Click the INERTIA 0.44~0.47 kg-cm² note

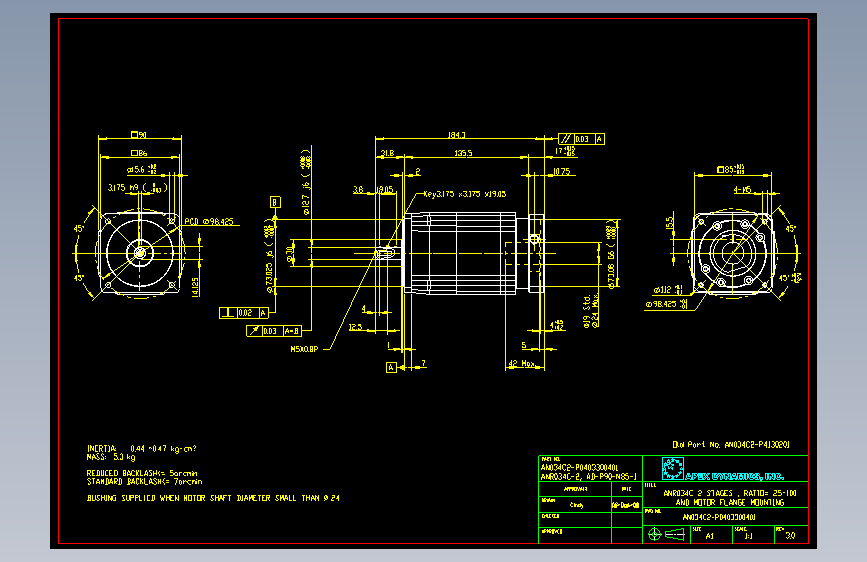click(142, 449)
